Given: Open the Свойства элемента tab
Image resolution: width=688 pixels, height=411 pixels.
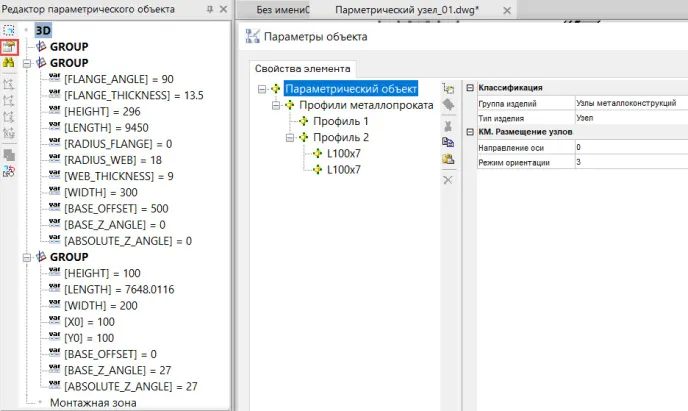Looking at the screenshot, I should (x=302, y=68).
